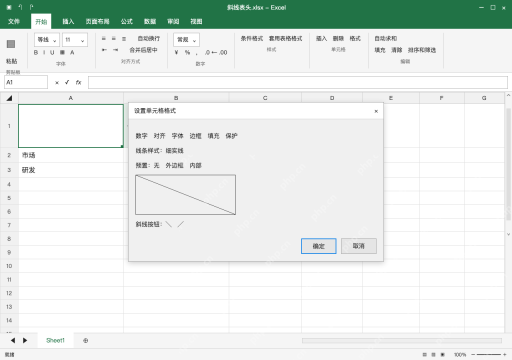Click the select-all triangle at grid corner
This screenshot has height=360, width=512.
[x=9, y=98]
